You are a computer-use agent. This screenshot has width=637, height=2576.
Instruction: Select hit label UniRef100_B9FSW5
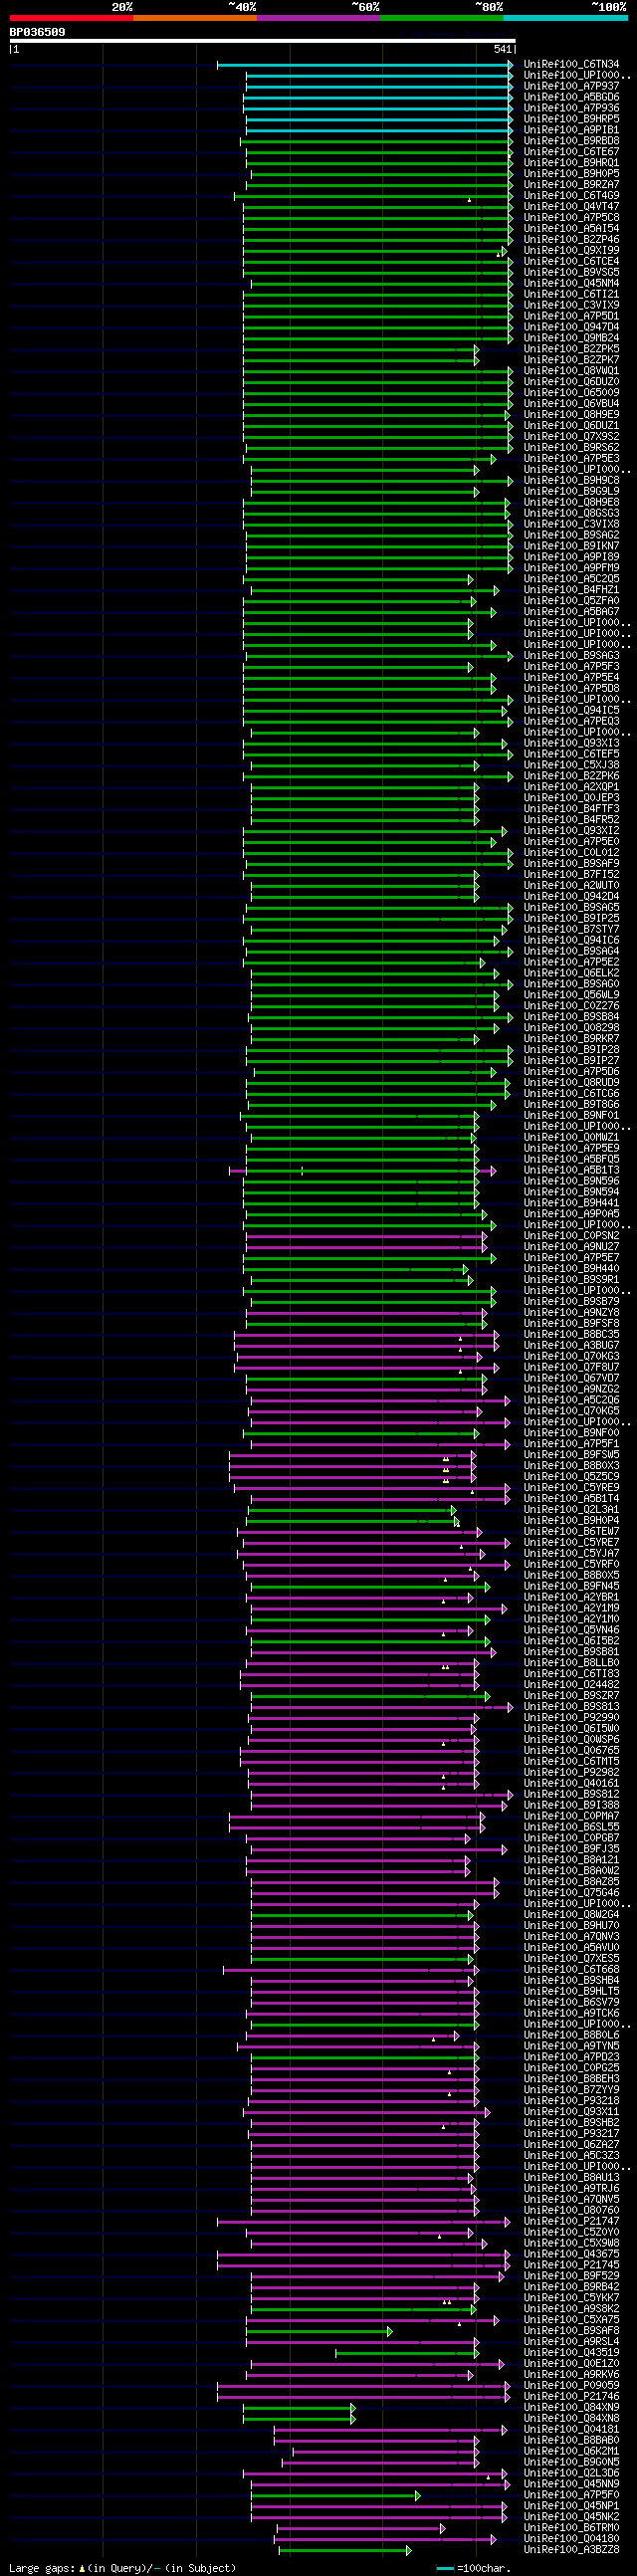pos(571,1457)
